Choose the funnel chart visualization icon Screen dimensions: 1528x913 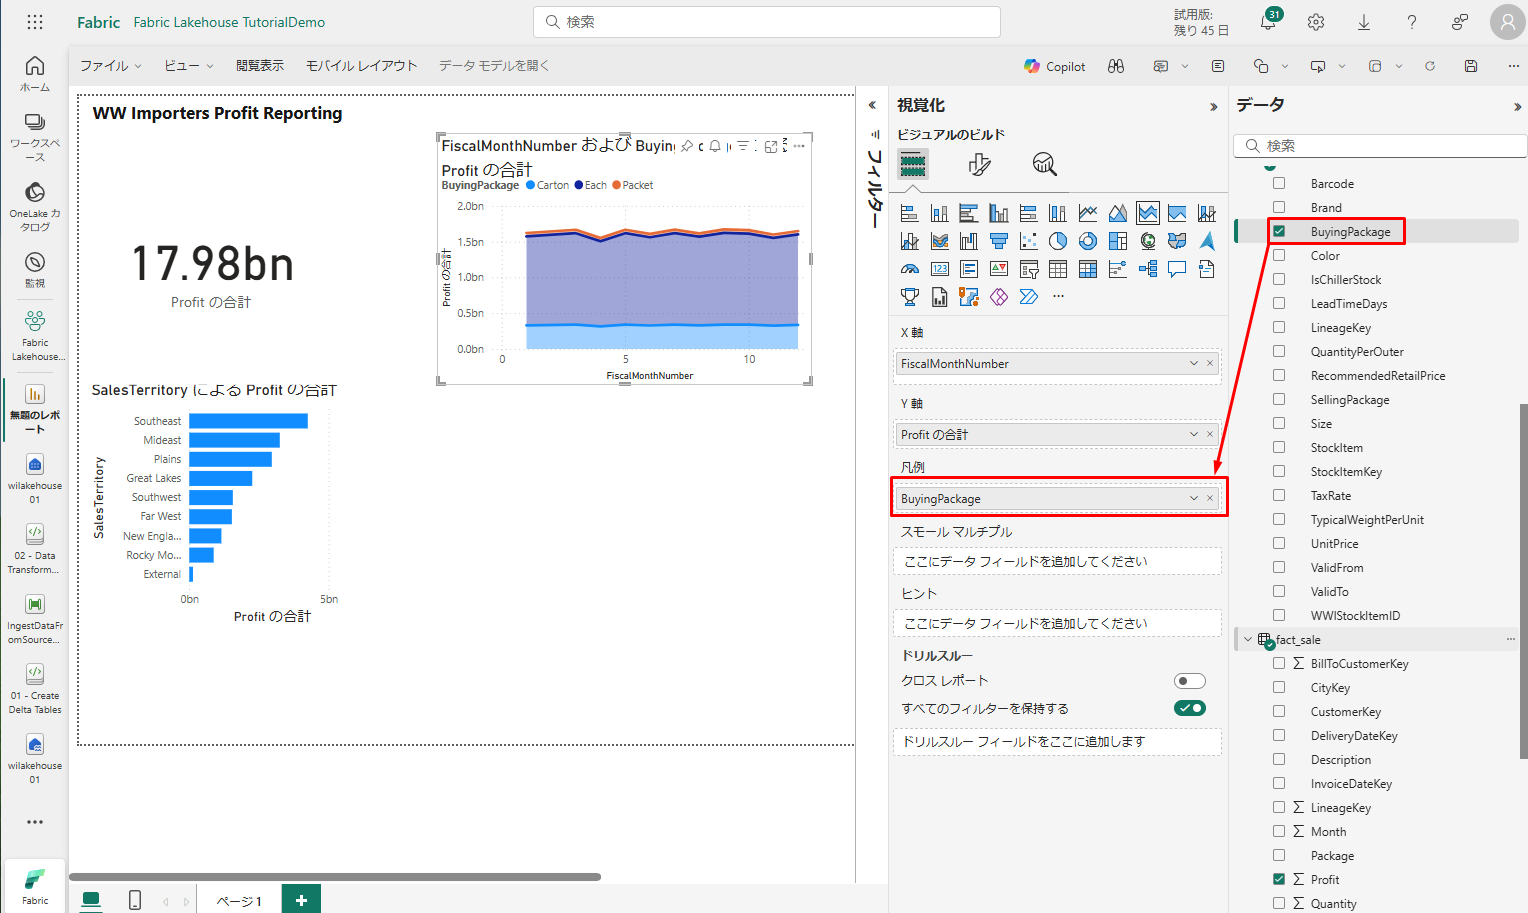click(998, 241)
